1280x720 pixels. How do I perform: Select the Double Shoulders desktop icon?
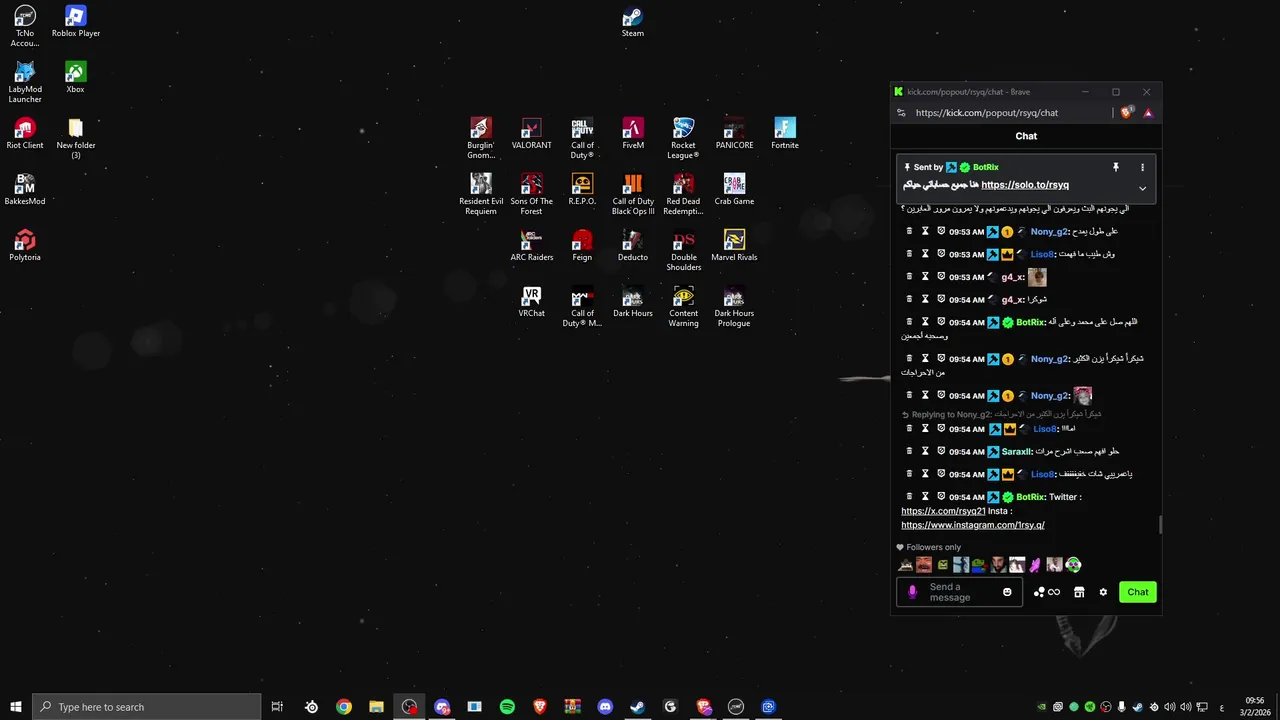click(684, 251)
